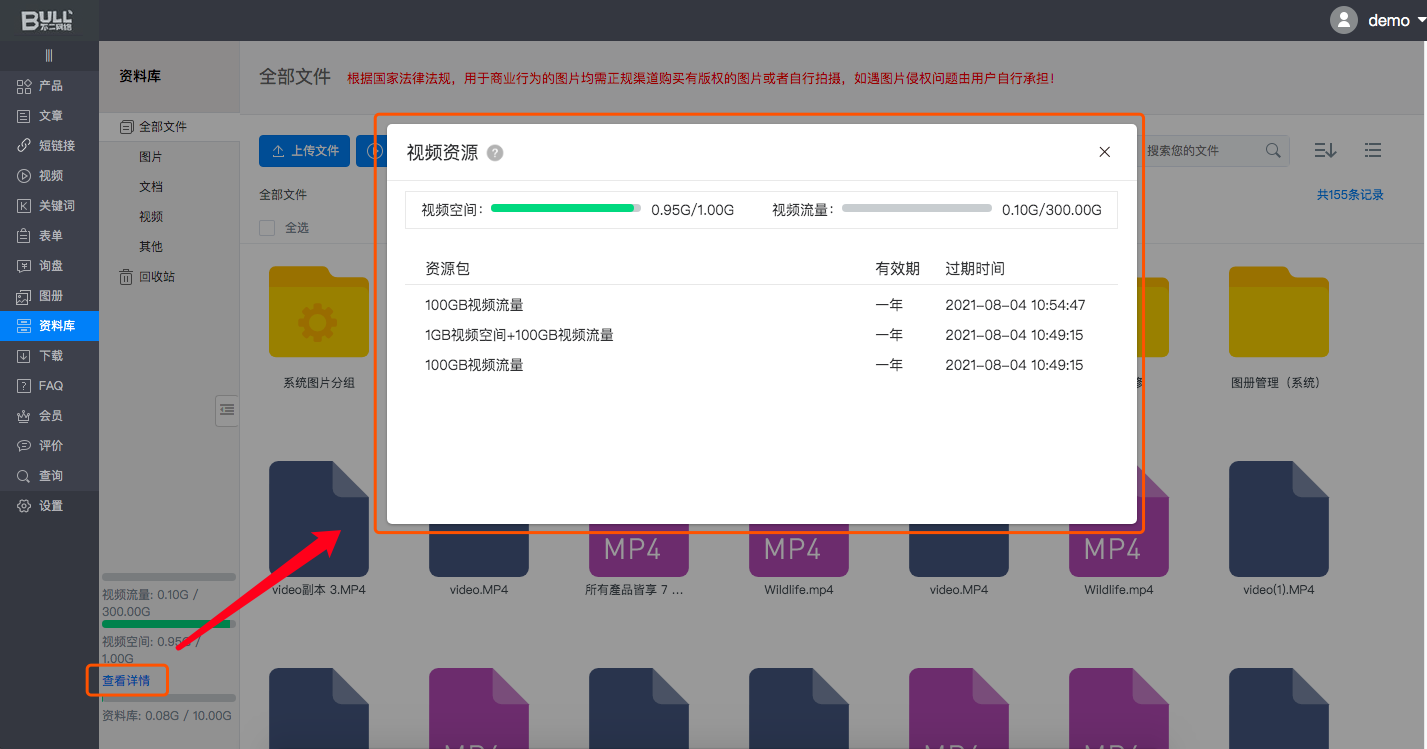Click the 查看详情 link
Viewport: 1427px width, 749px height.
126,680
